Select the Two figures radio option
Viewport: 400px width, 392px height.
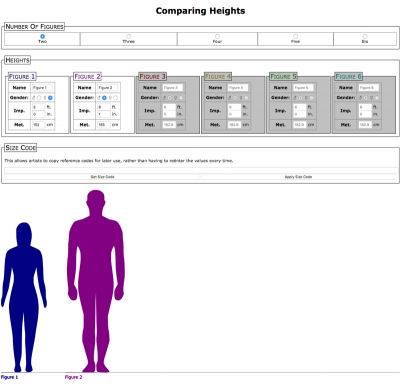click(x=42, y=36)
